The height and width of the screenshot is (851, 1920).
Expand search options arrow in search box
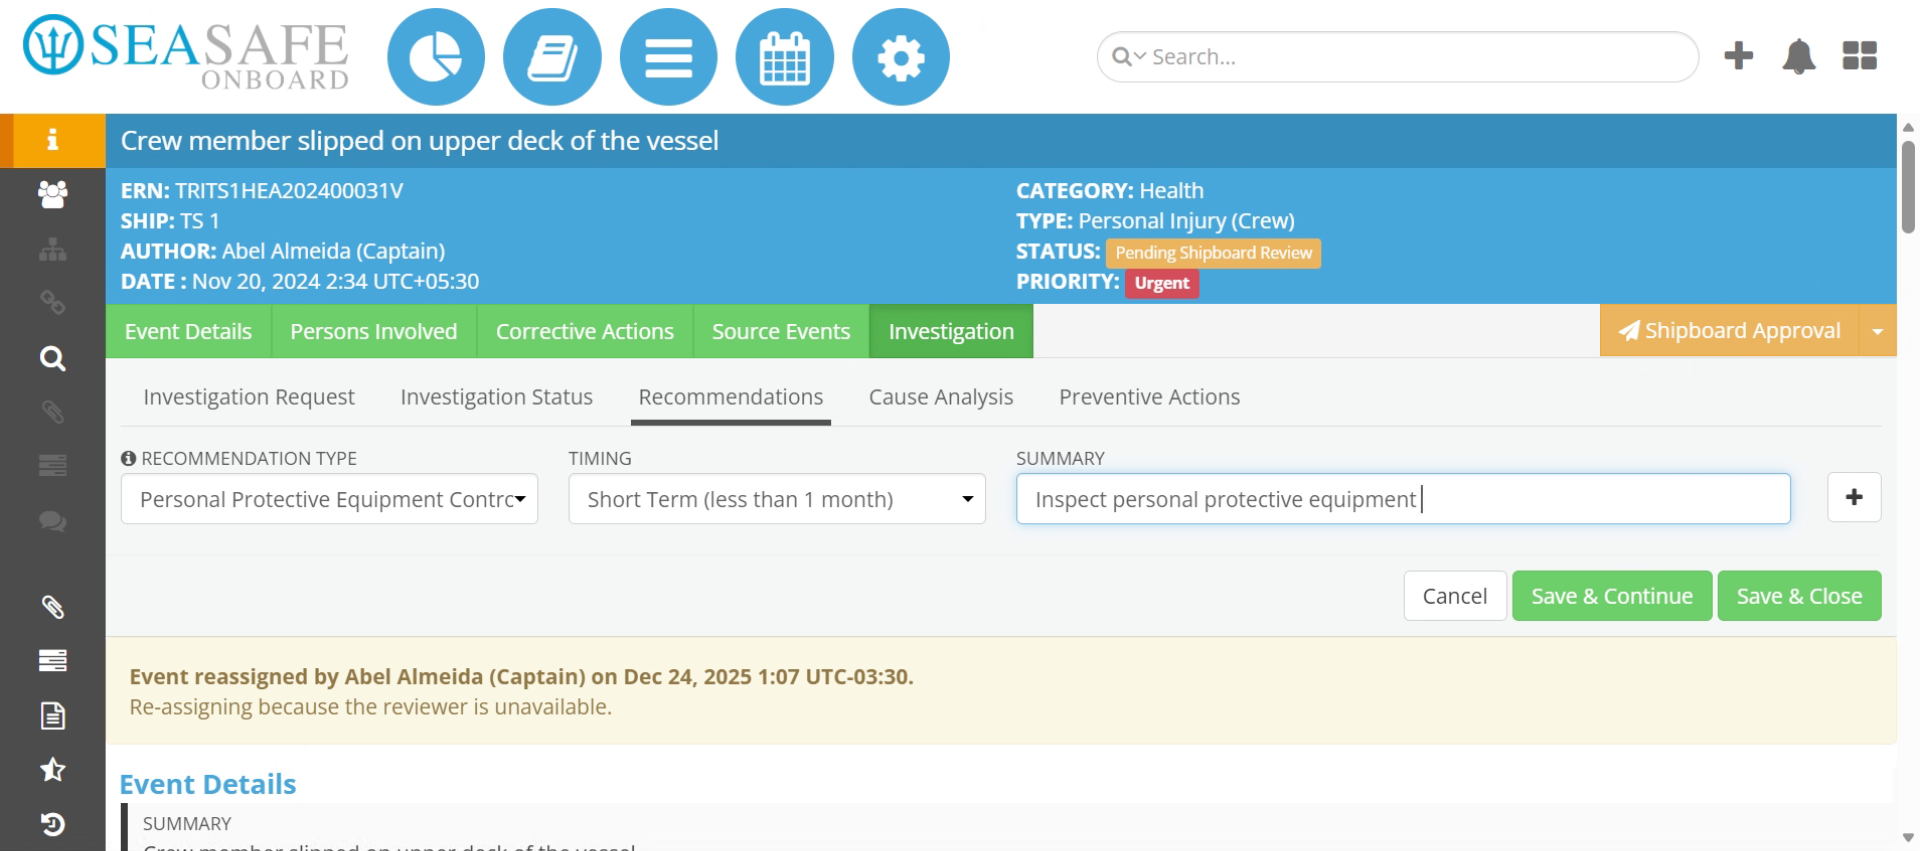1139,57
